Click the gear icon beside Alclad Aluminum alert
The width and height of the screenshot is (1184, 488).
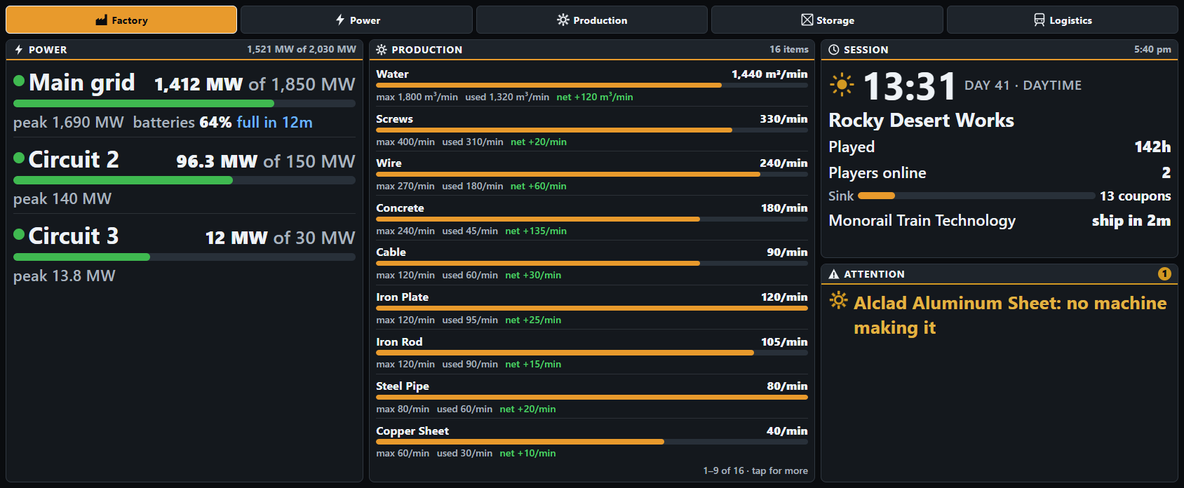click(838, 301)
